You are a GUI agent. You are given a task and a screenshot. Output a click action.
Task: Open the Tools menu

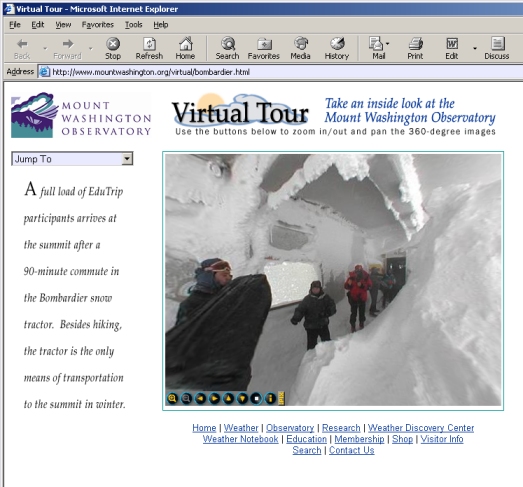click(x=133, y=25)
